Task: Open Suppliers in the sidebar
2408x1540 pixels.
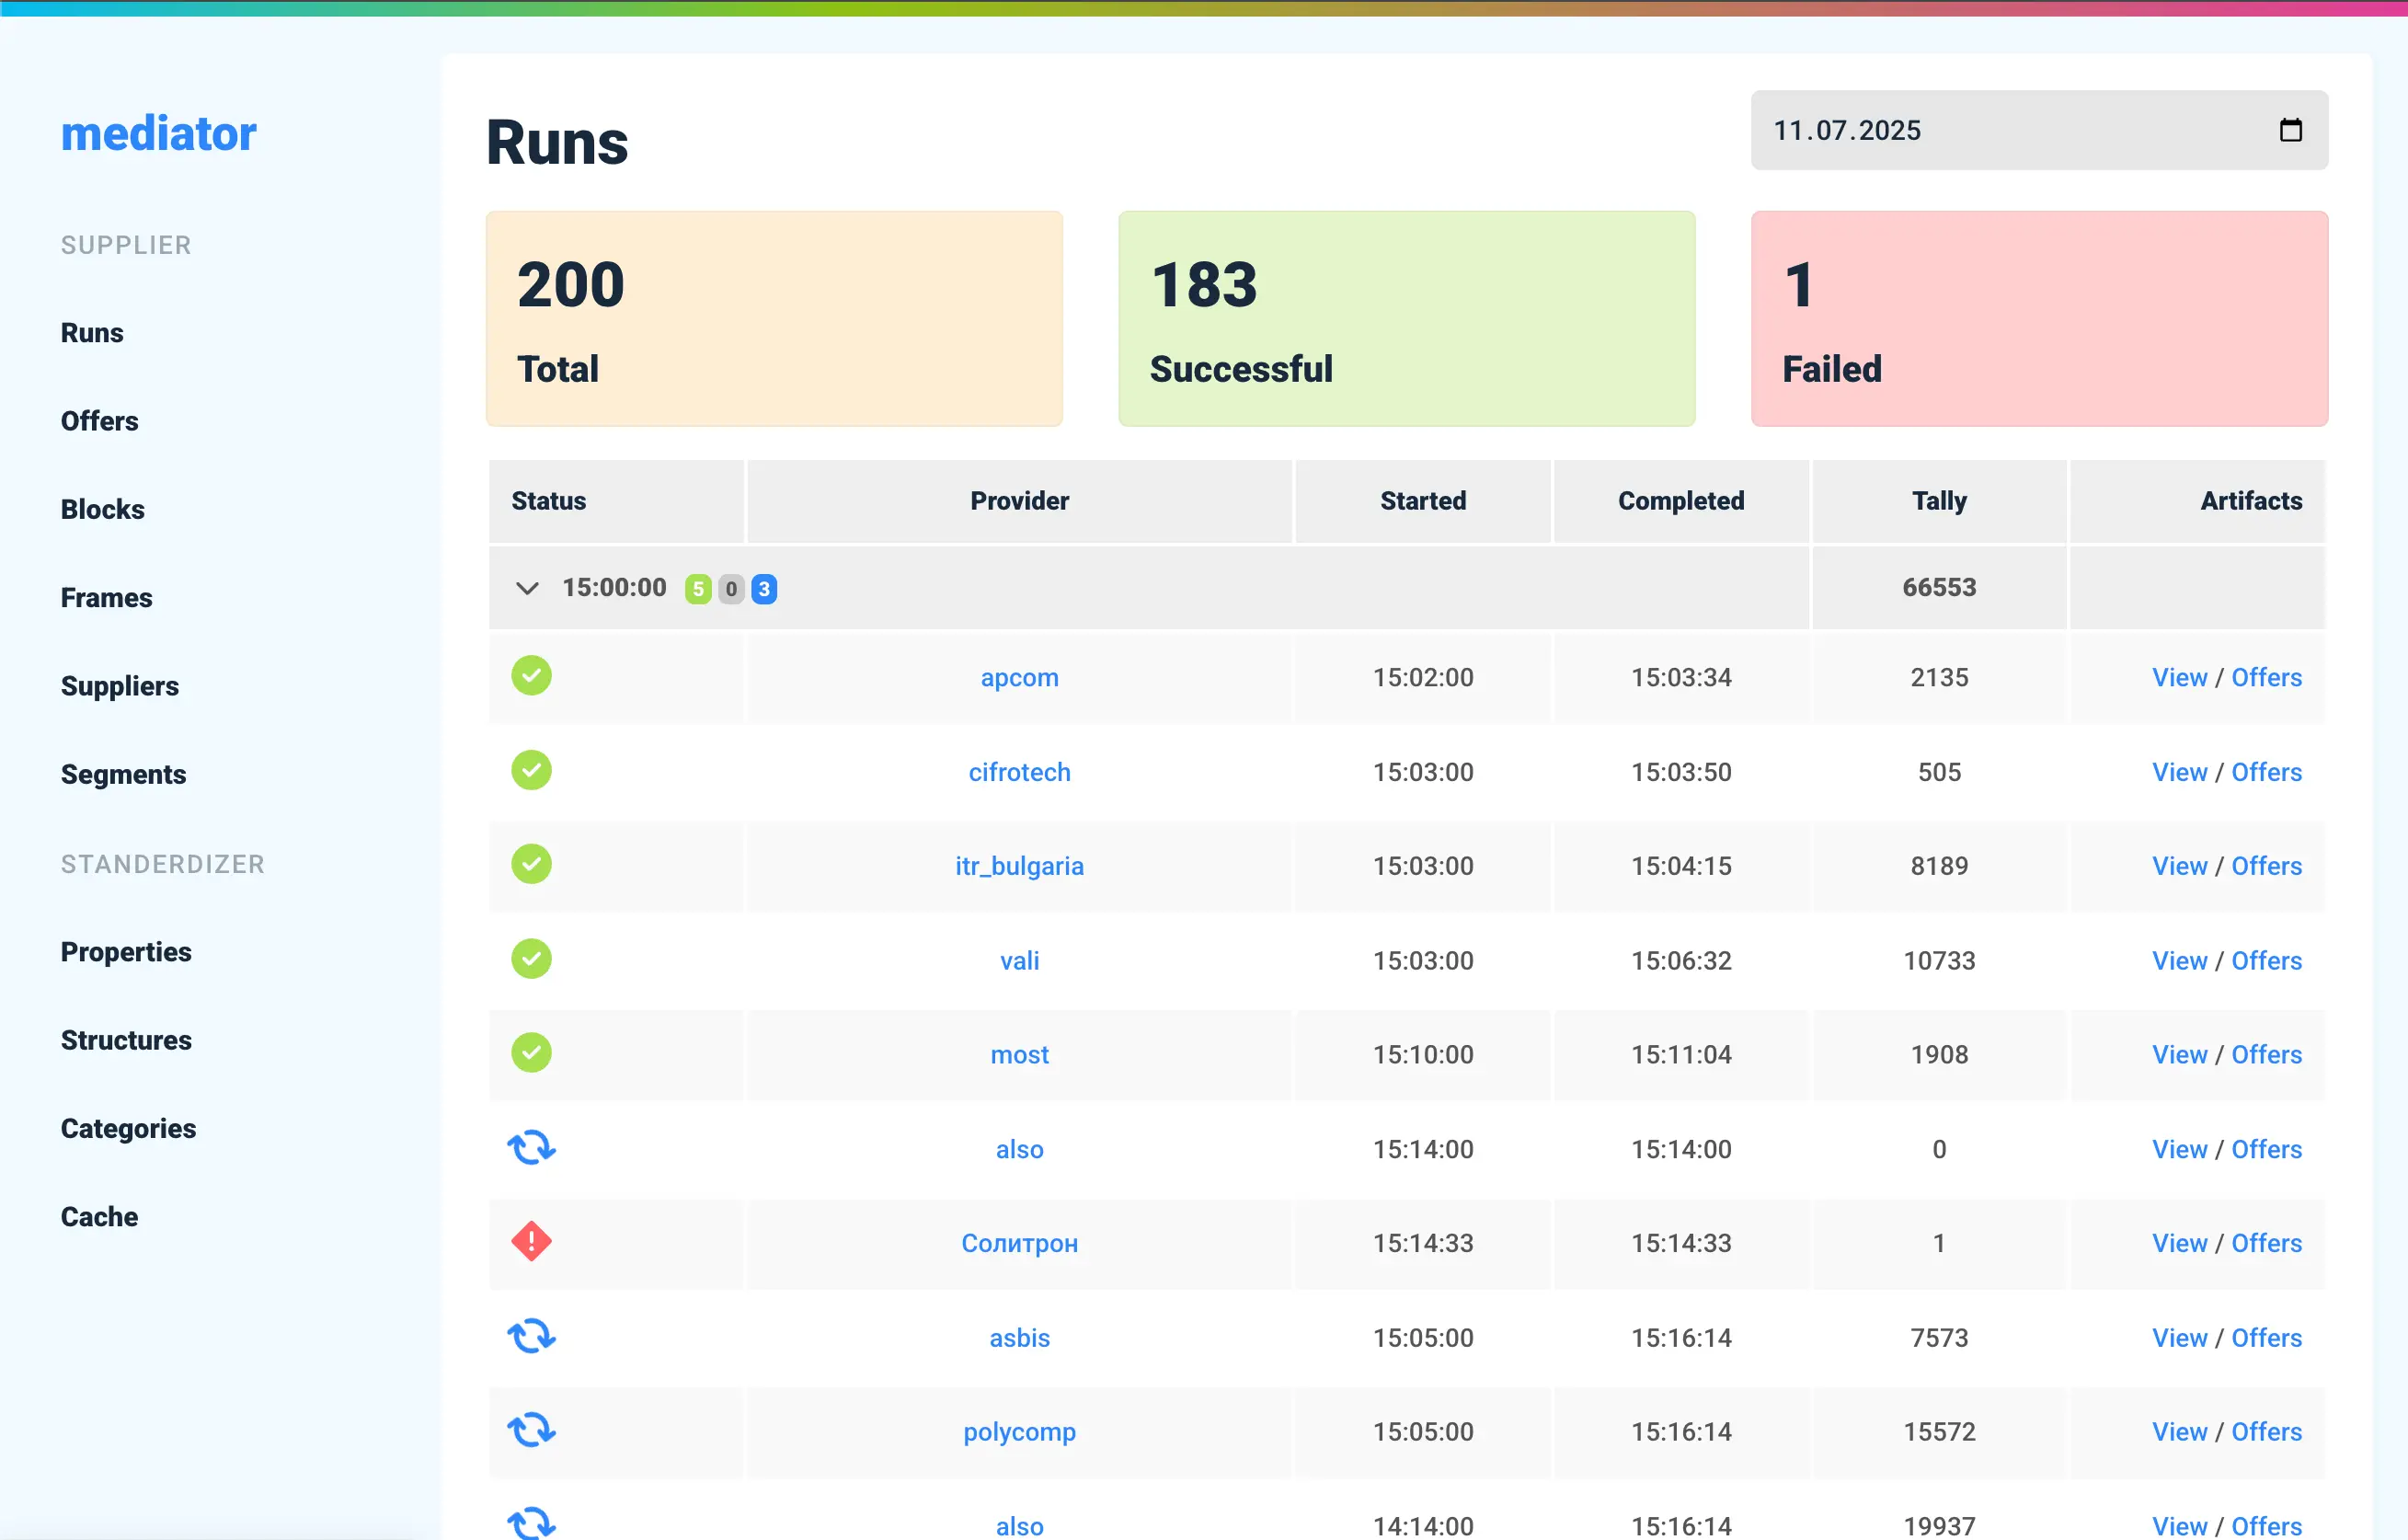Action: coord(119,686)
